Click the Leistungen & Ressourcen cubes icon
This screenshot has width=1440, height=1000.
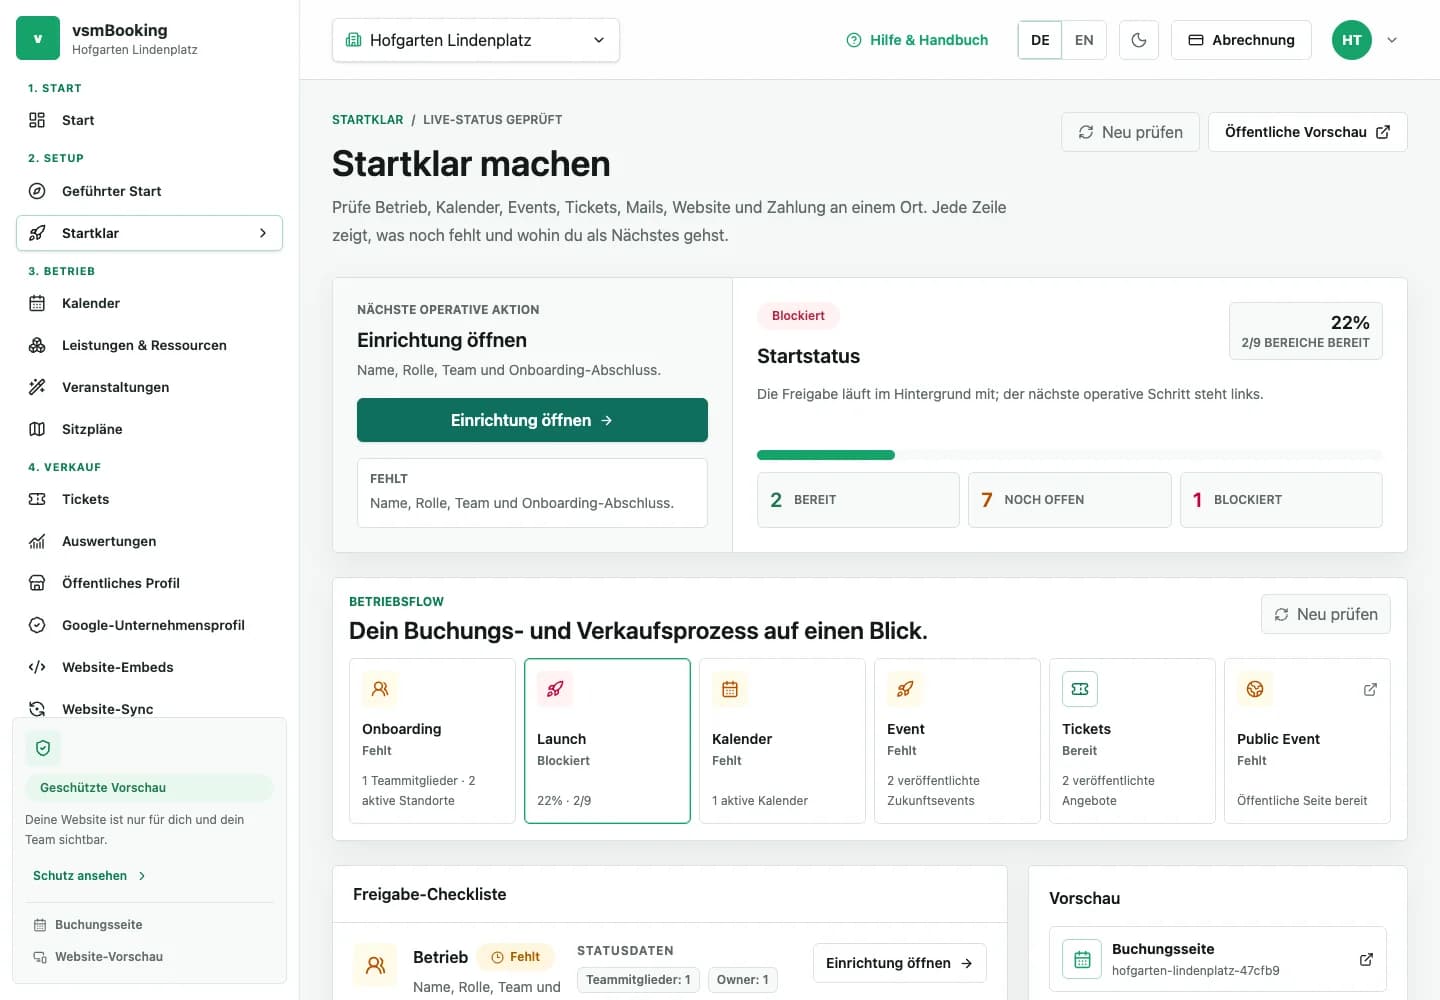pos(37,345)
